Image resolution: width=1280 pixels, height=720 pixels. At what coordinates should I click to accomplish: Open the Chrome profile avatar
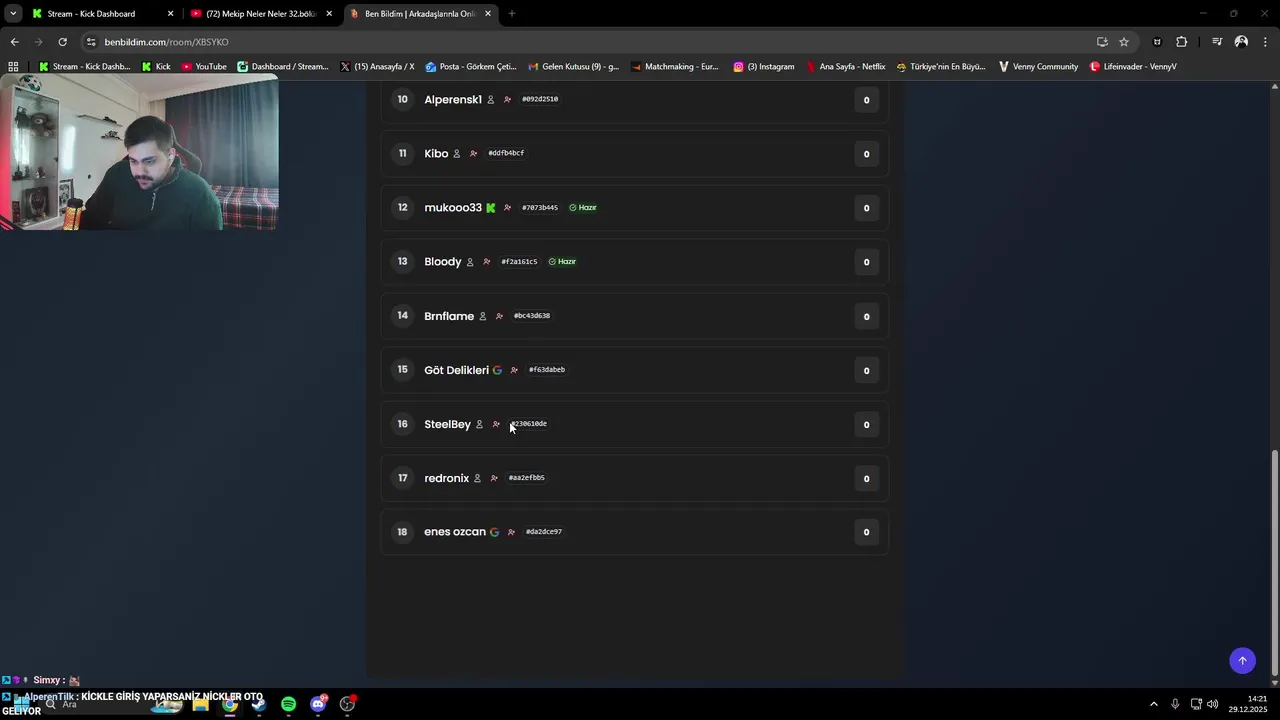1241,42
